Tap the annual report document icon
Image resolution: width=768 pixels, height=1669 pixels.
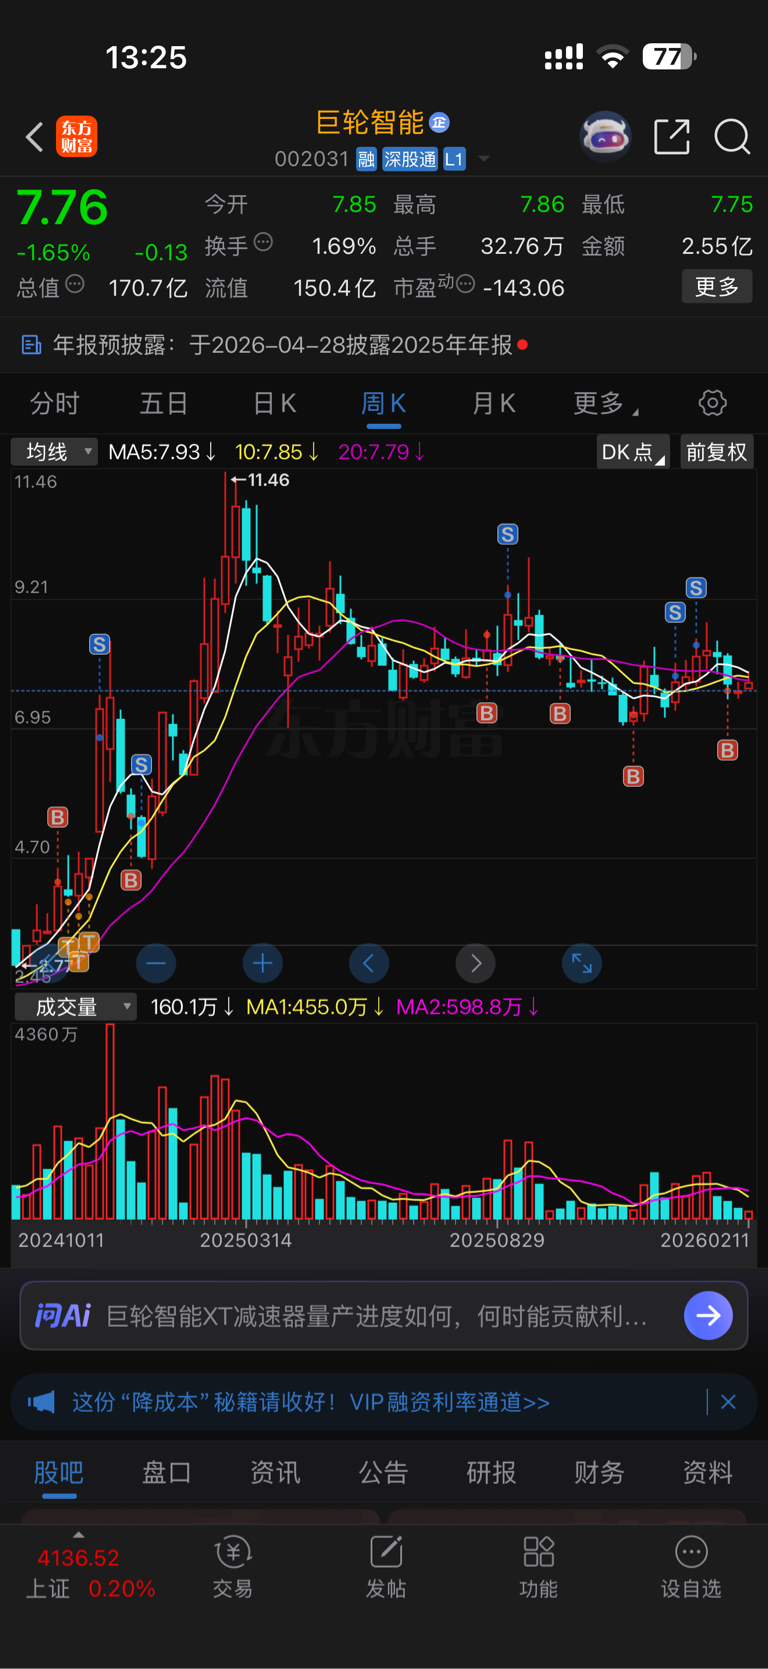[32, 345]
